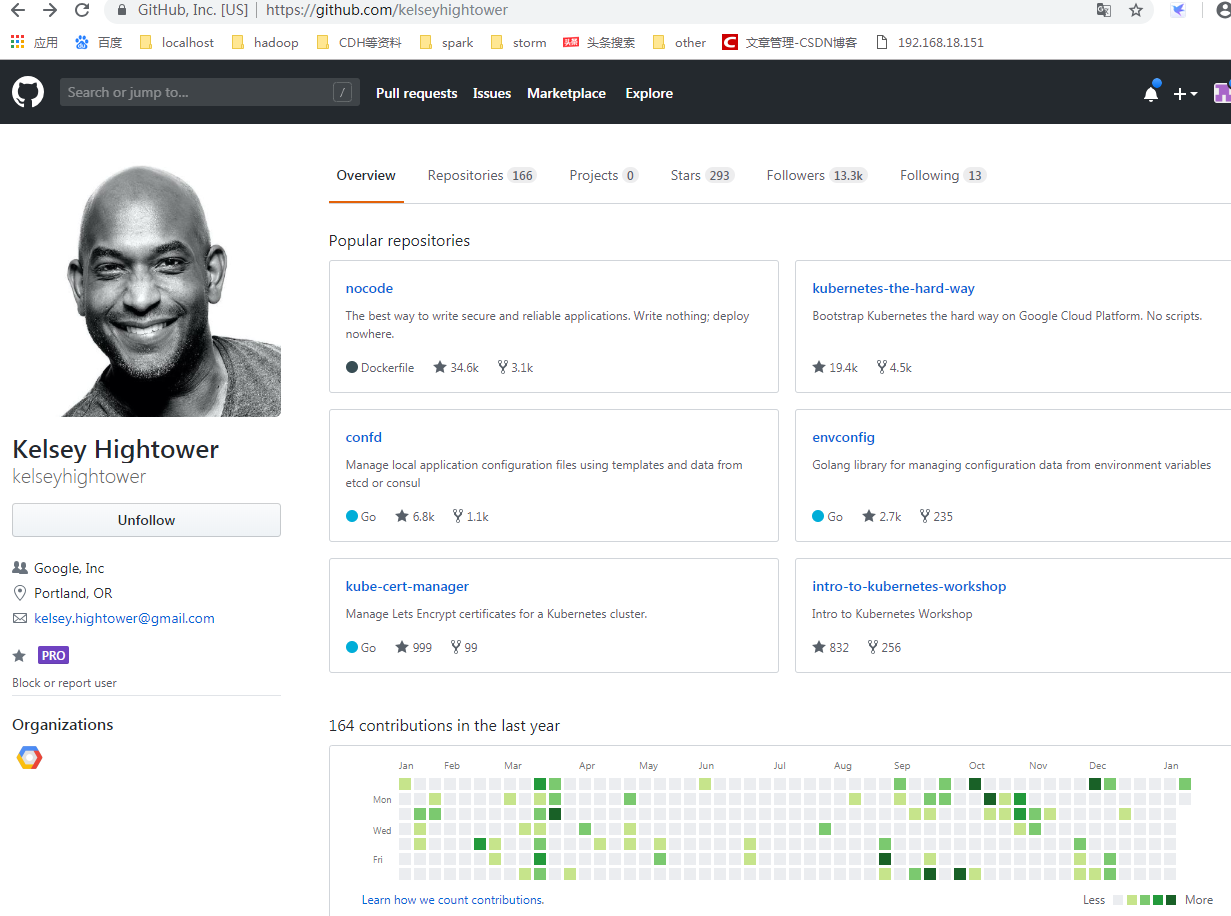1231x916 pixels.
Task: Switch to the Repositories tab
Action: pyautogui.click(x=482, y=175)
